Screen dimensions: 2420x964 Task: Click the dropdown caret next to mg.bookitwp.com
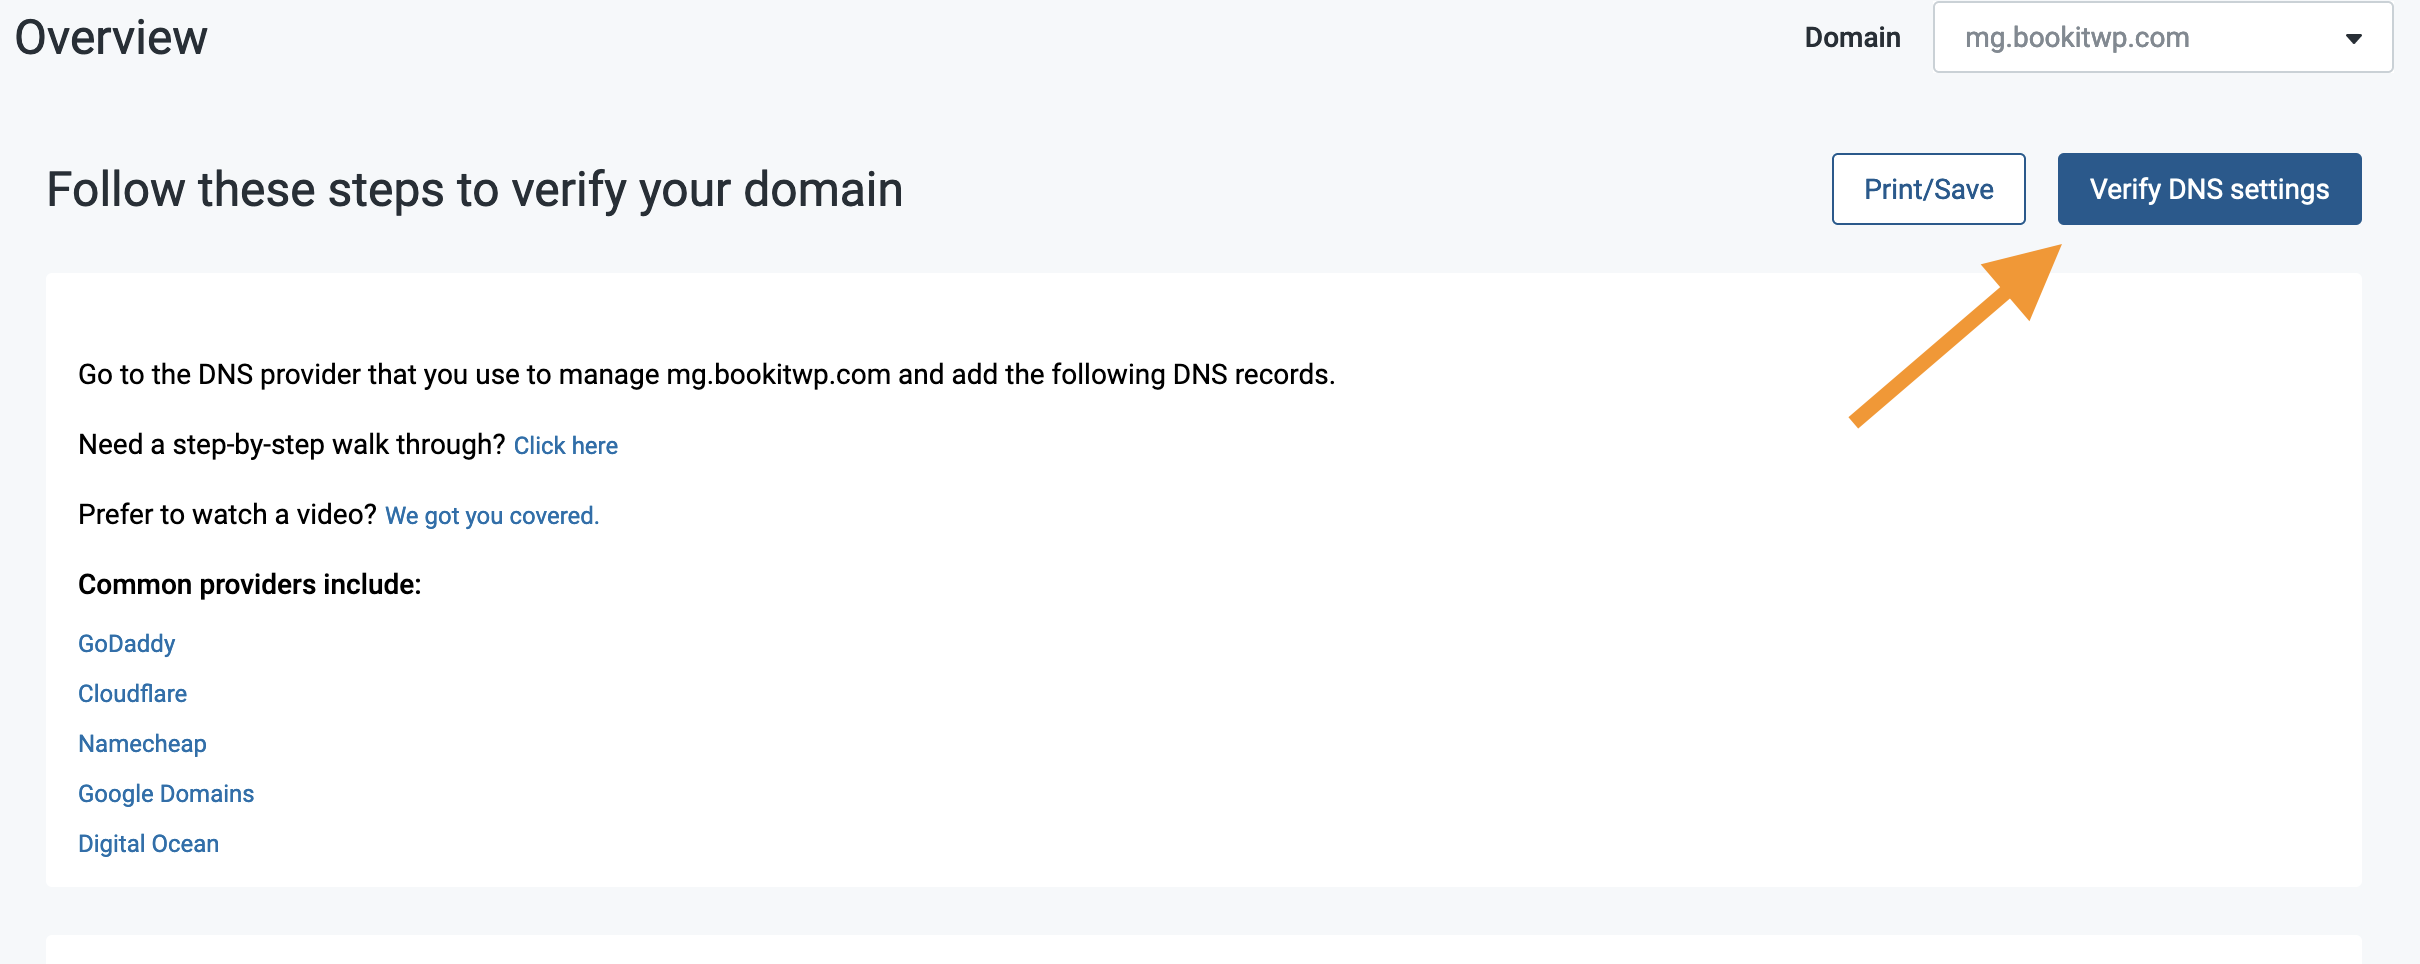[2355, 37]
